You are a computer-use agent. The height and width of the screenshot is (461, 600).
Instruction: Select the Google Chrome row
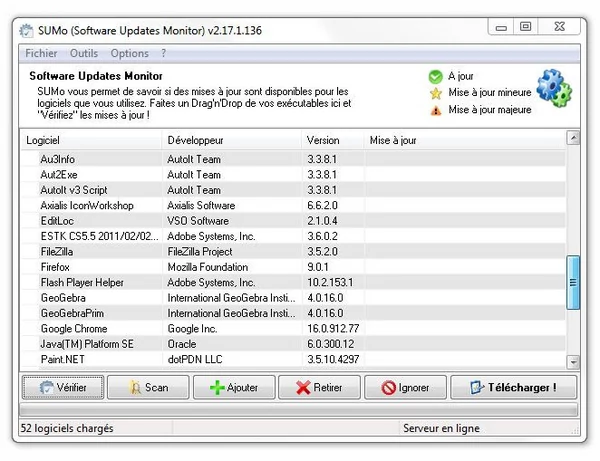(x=293, y=329)
